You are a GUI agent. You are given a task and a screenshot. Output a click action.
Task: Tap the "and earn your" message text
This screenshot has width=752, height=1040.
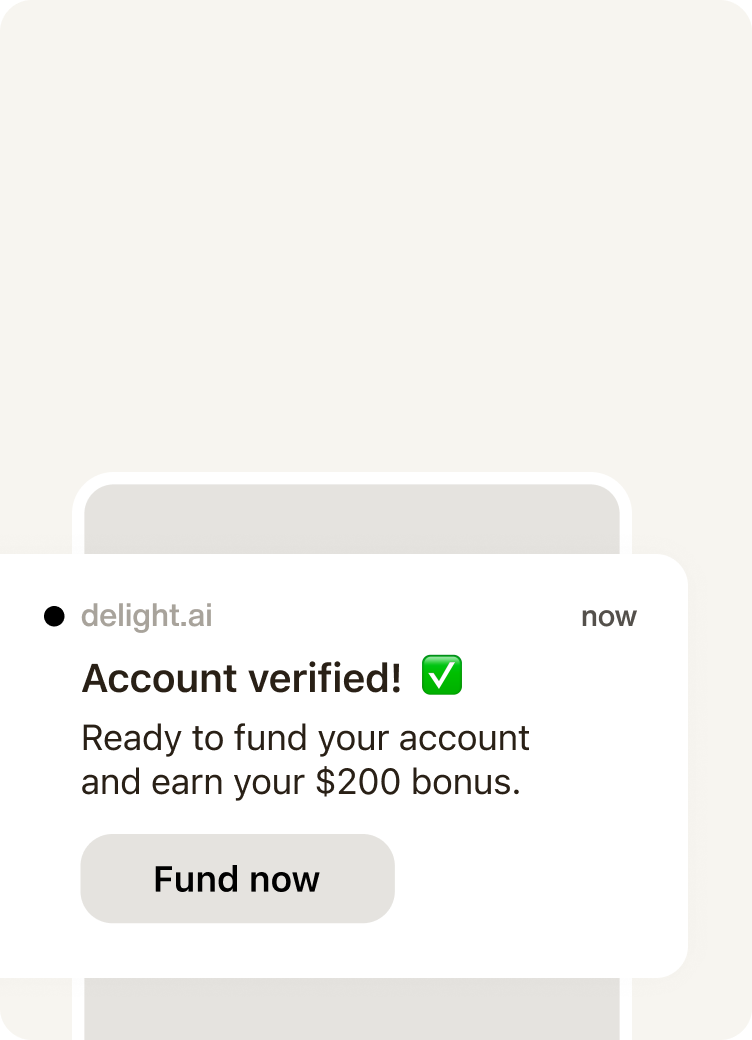(x=193, y=783)
